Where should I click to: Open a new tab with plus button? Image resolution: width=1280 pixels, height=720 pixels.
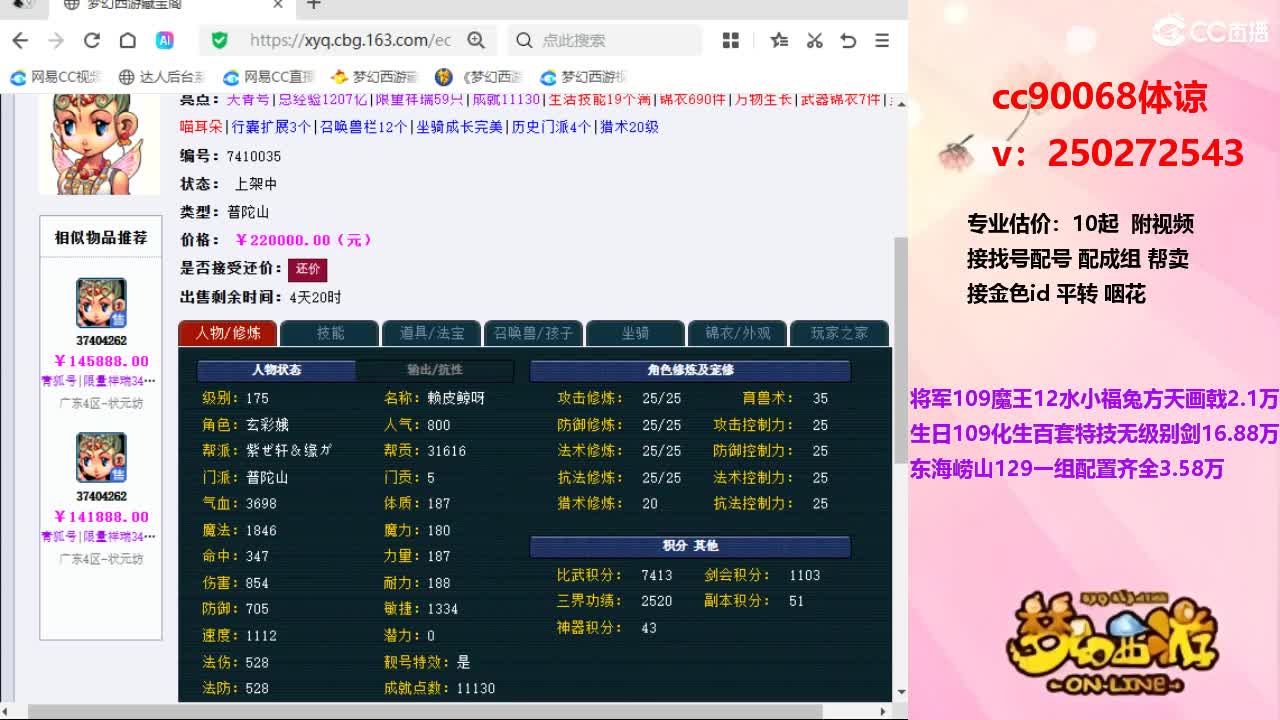[314, 5]
